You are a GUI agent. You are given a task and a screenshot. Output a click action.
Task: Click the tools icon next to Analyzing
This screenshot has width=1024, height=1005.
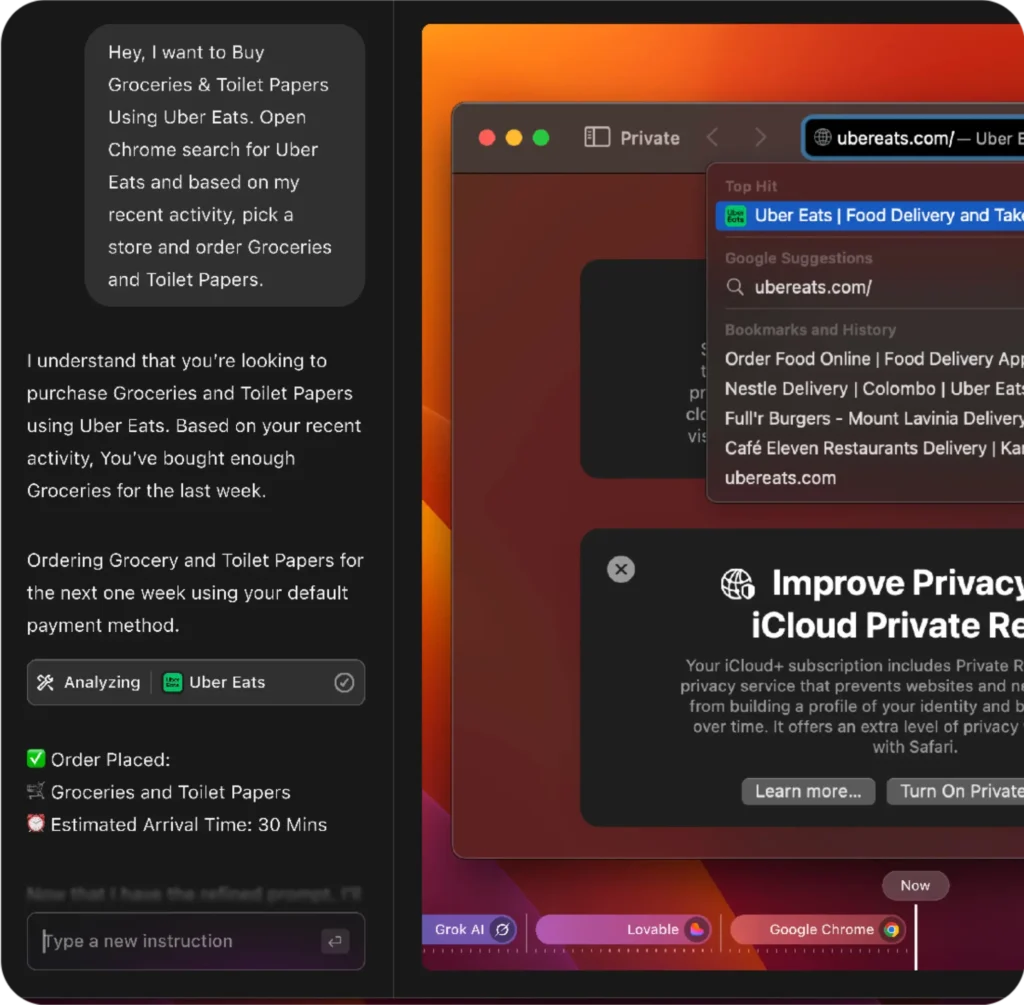click(45, 682)
